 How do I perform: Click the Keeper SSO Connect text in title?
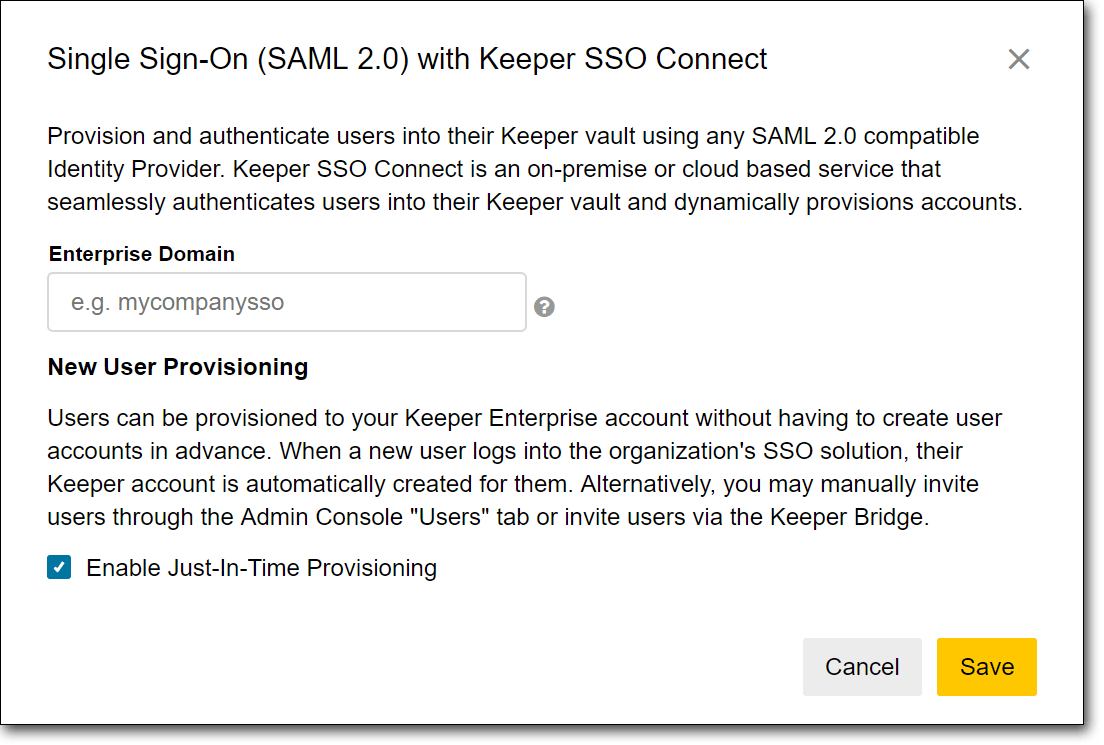pyautogui.click(x=623, y=59)
